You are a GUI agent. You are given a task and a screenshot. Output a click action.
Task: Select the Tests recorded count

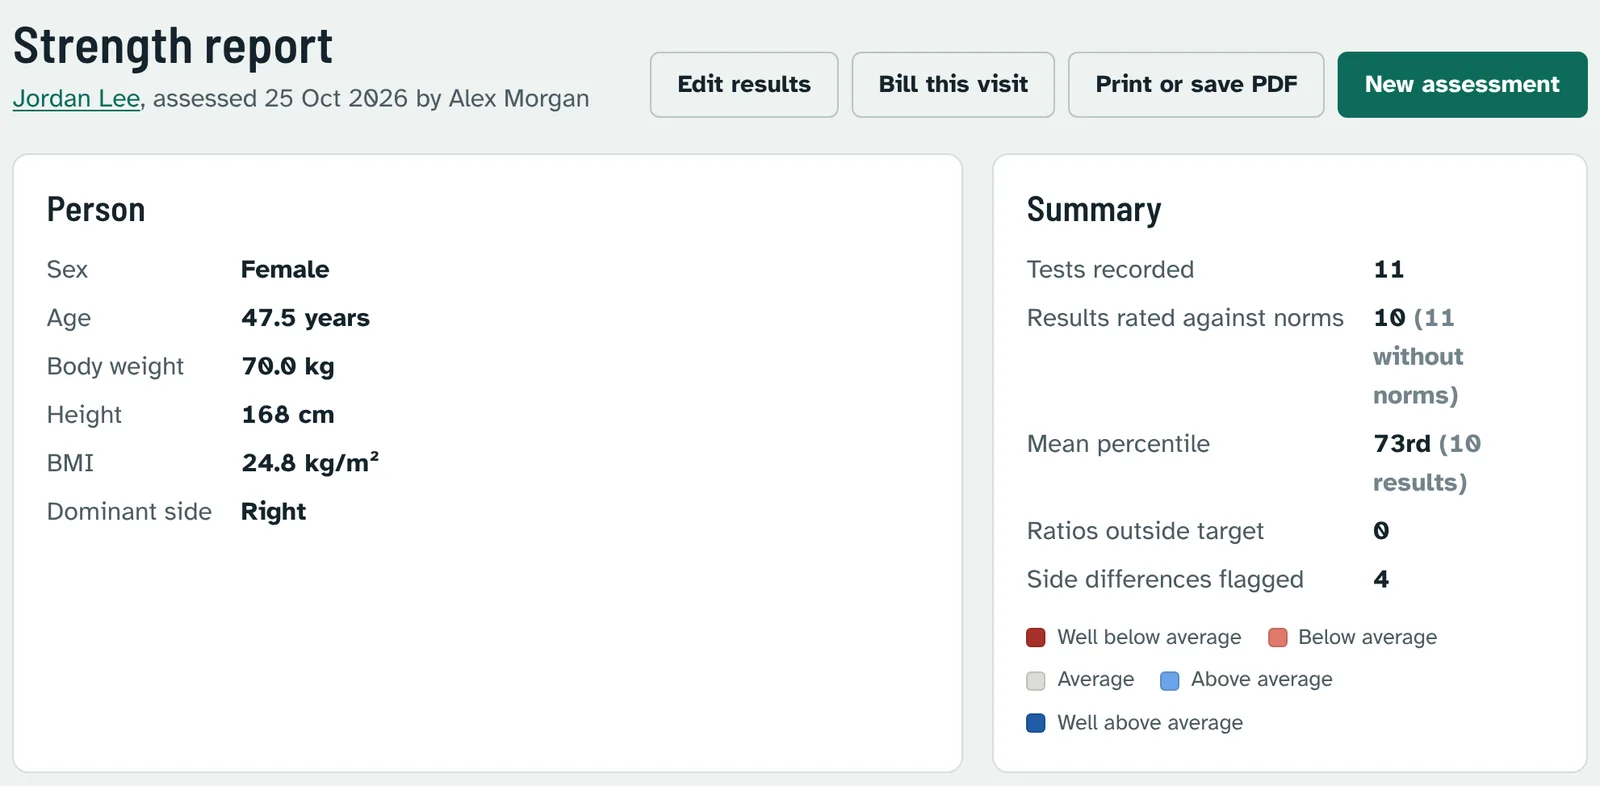click(1388, 269)
